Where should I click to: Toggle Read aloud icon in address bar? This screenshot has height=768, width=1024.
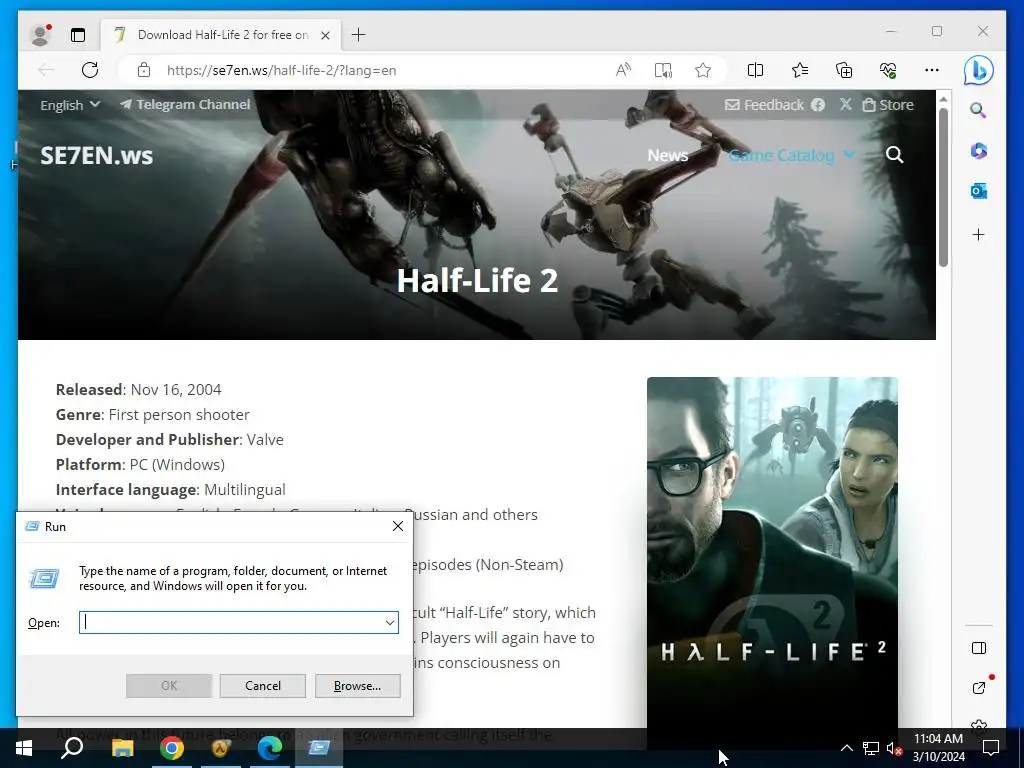(624, 70)
